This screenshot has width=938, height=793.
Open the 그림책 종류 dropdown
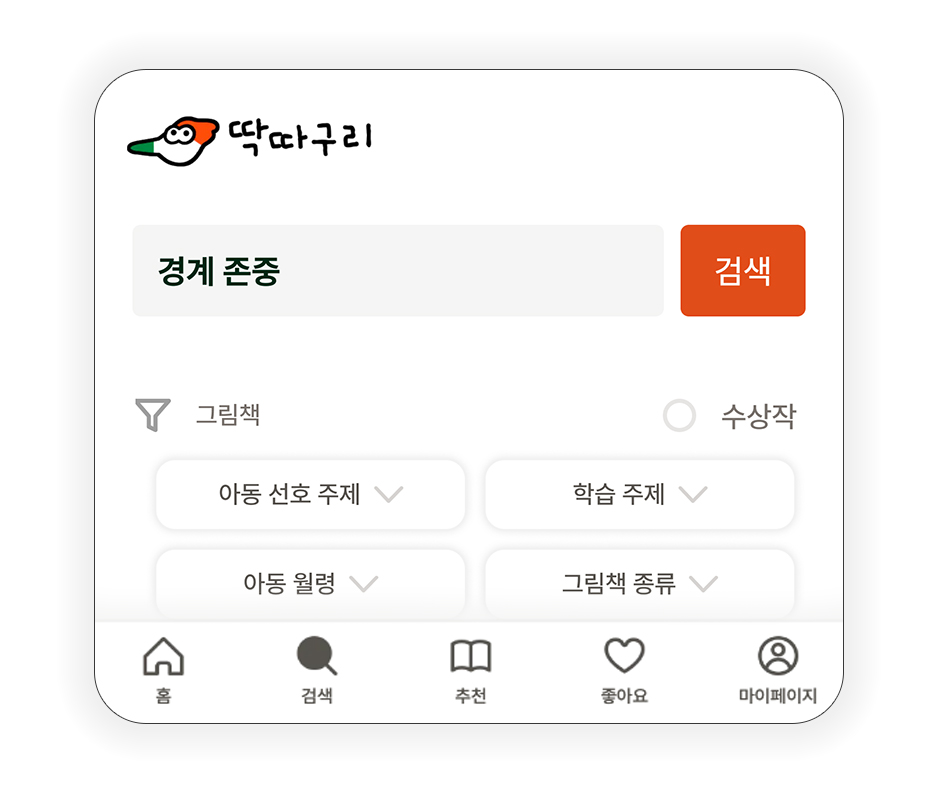[639, 583]
